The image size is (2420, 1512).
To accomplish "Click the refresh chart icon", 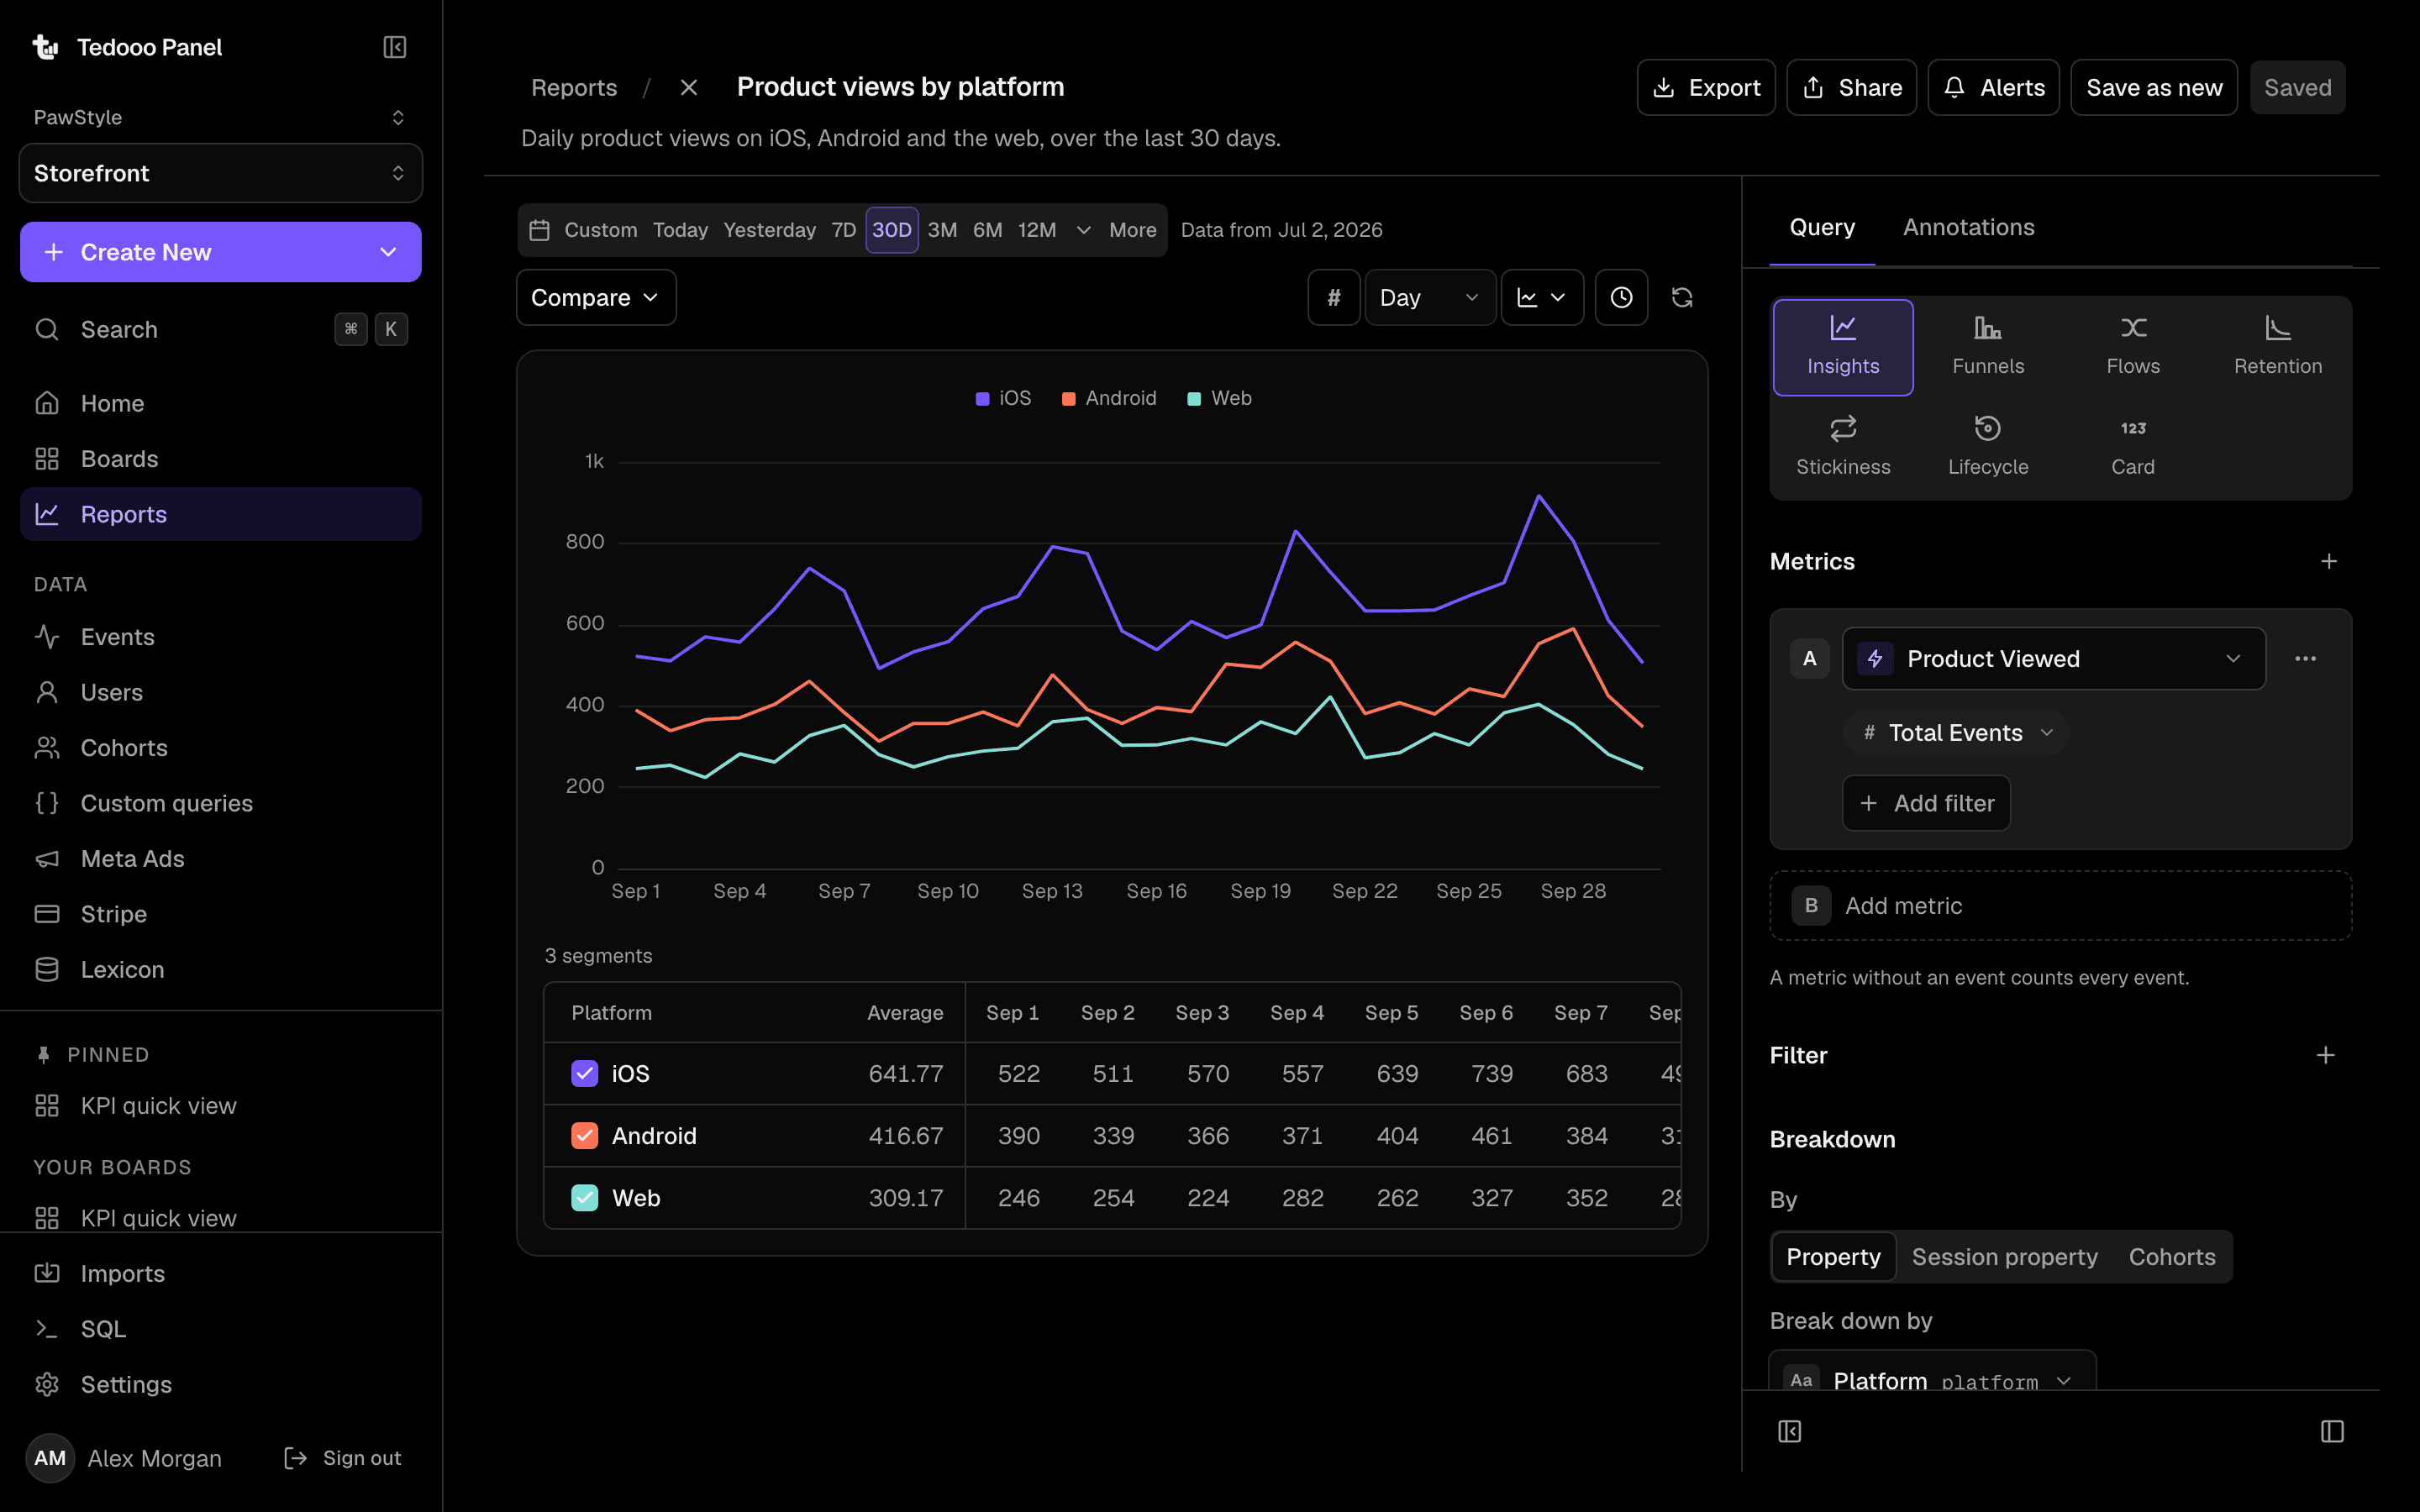I will coord(1682,297).
